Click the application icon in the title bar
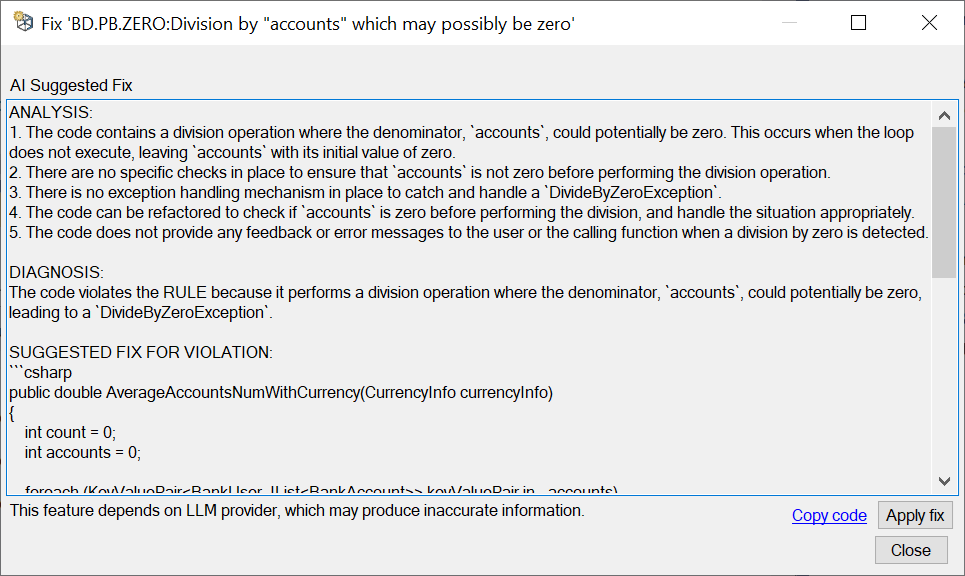The image size is (965, 576). [x=23, y=22]
